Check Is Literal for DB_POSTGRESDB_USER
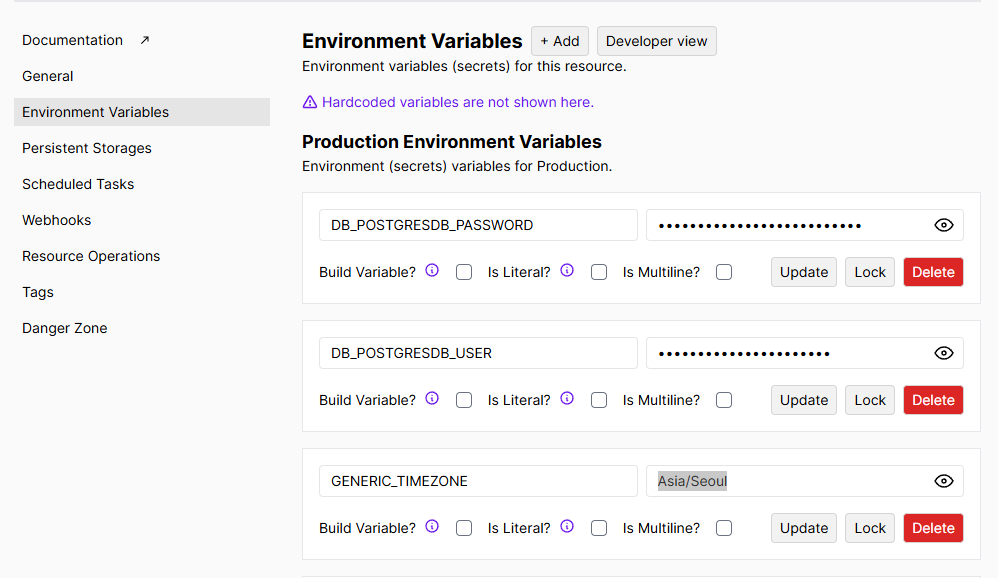 599,400
